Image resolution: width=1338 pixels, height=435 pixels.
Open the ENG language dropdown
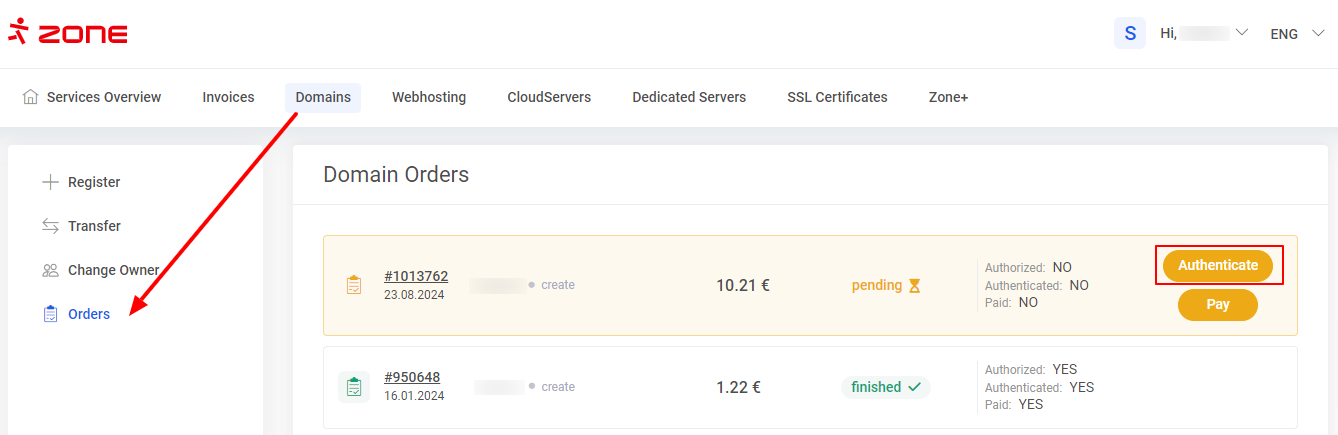tap(1297, 33)
